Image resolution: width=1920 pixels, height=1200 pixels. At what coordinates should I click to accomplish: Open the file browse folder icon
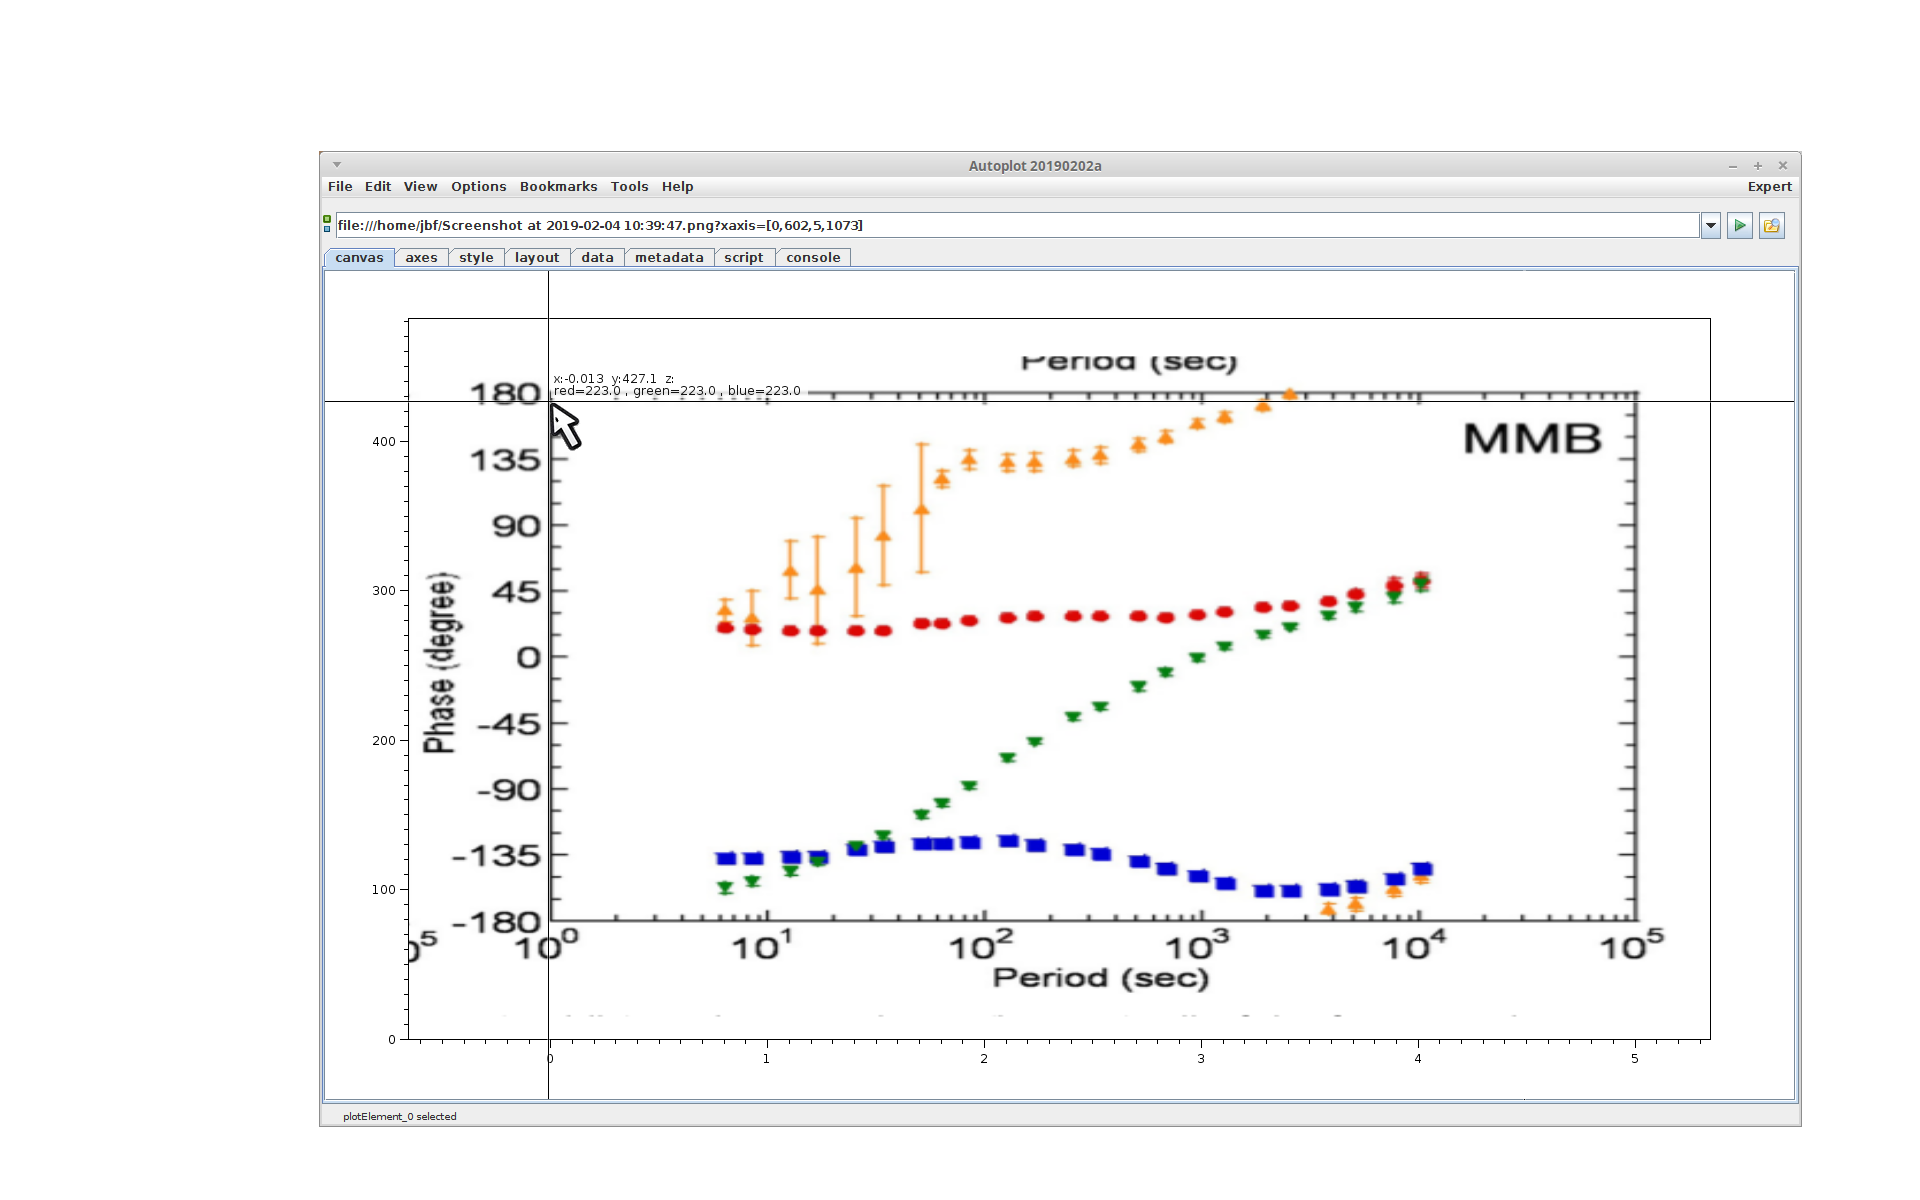[x=1771, y=226]
